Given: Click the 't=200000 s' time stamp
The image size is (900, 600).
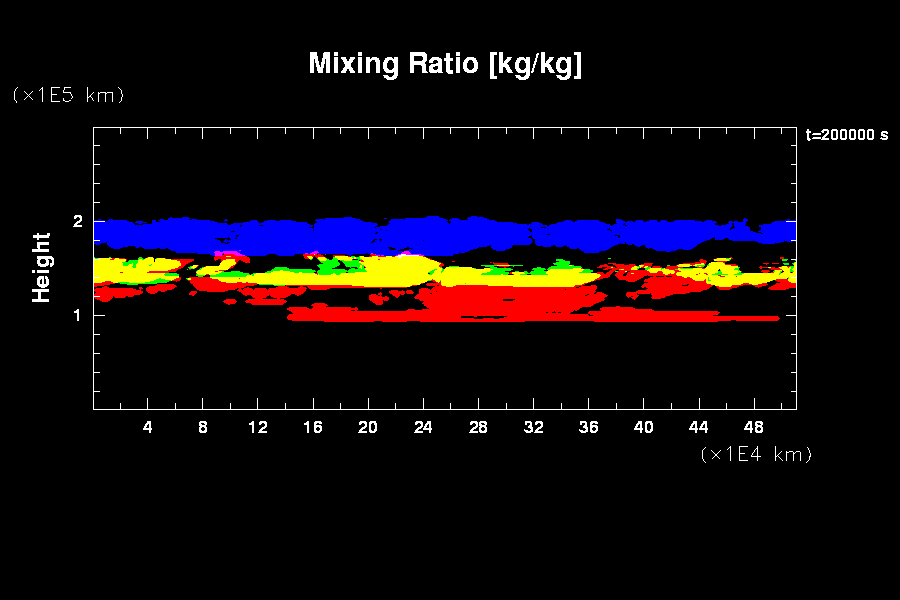Looking at the screenshot, I should 847,135.
